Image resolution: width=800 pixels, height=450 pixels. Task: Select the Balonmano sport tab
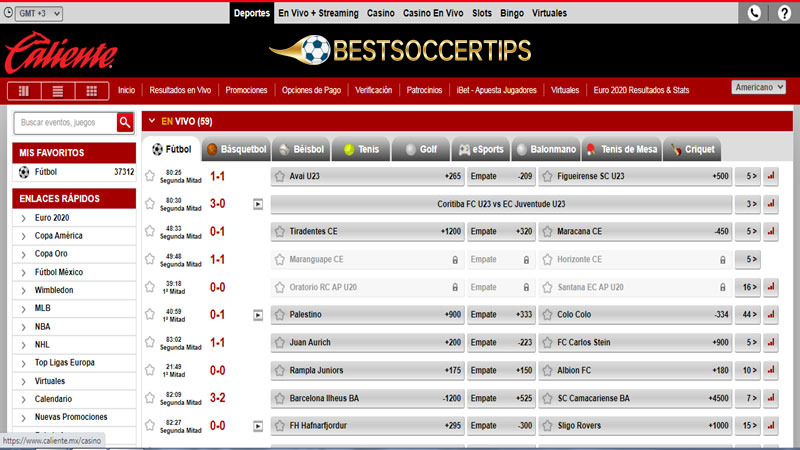click(546, 149)
